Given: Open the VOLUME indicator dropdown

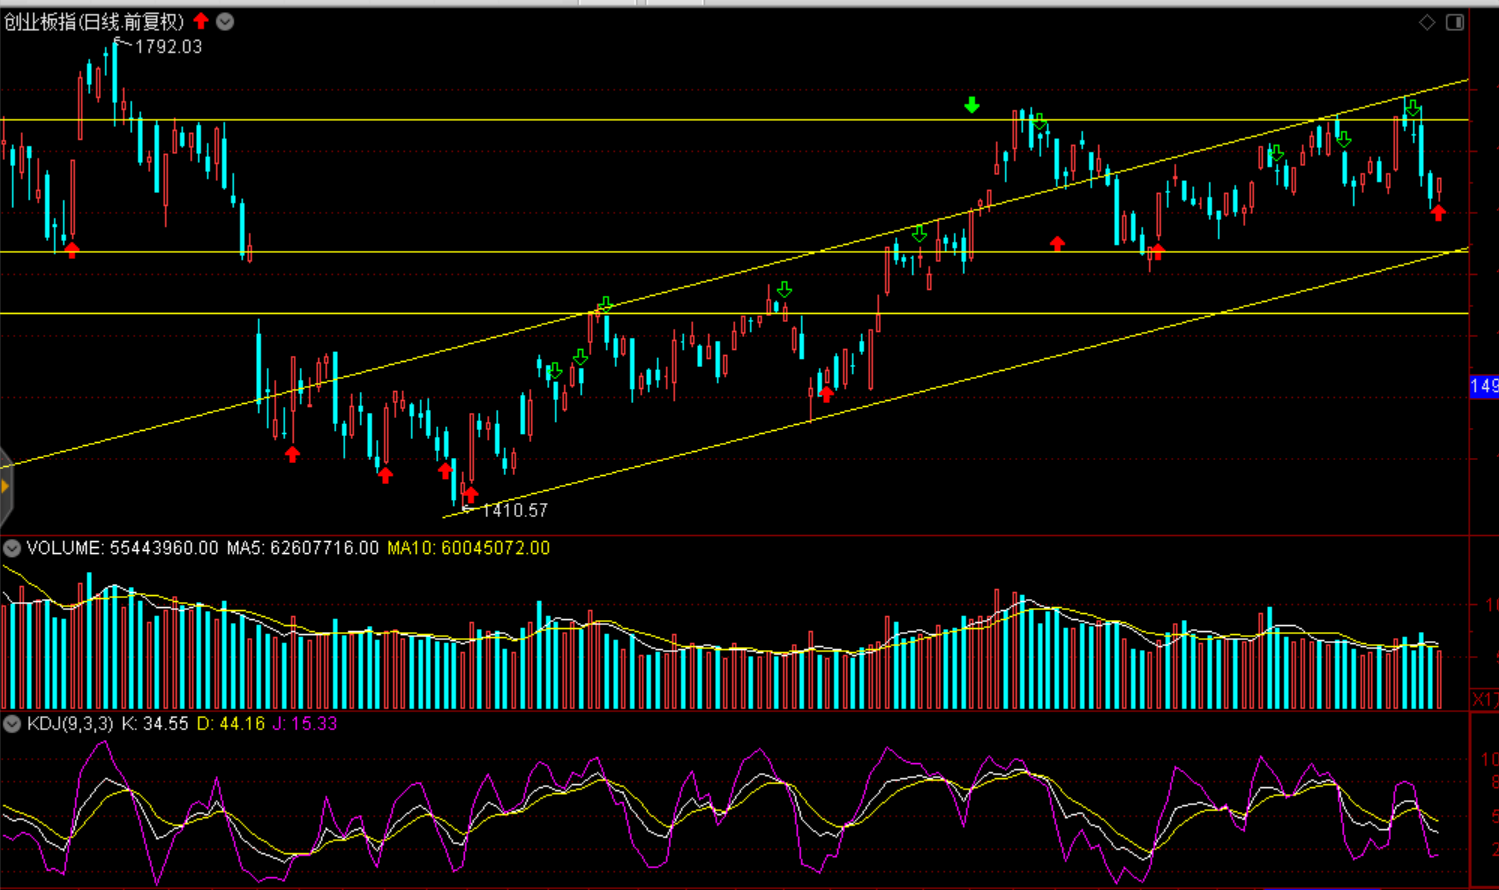Looking at the screenshot, I should (x=12, y=548).
